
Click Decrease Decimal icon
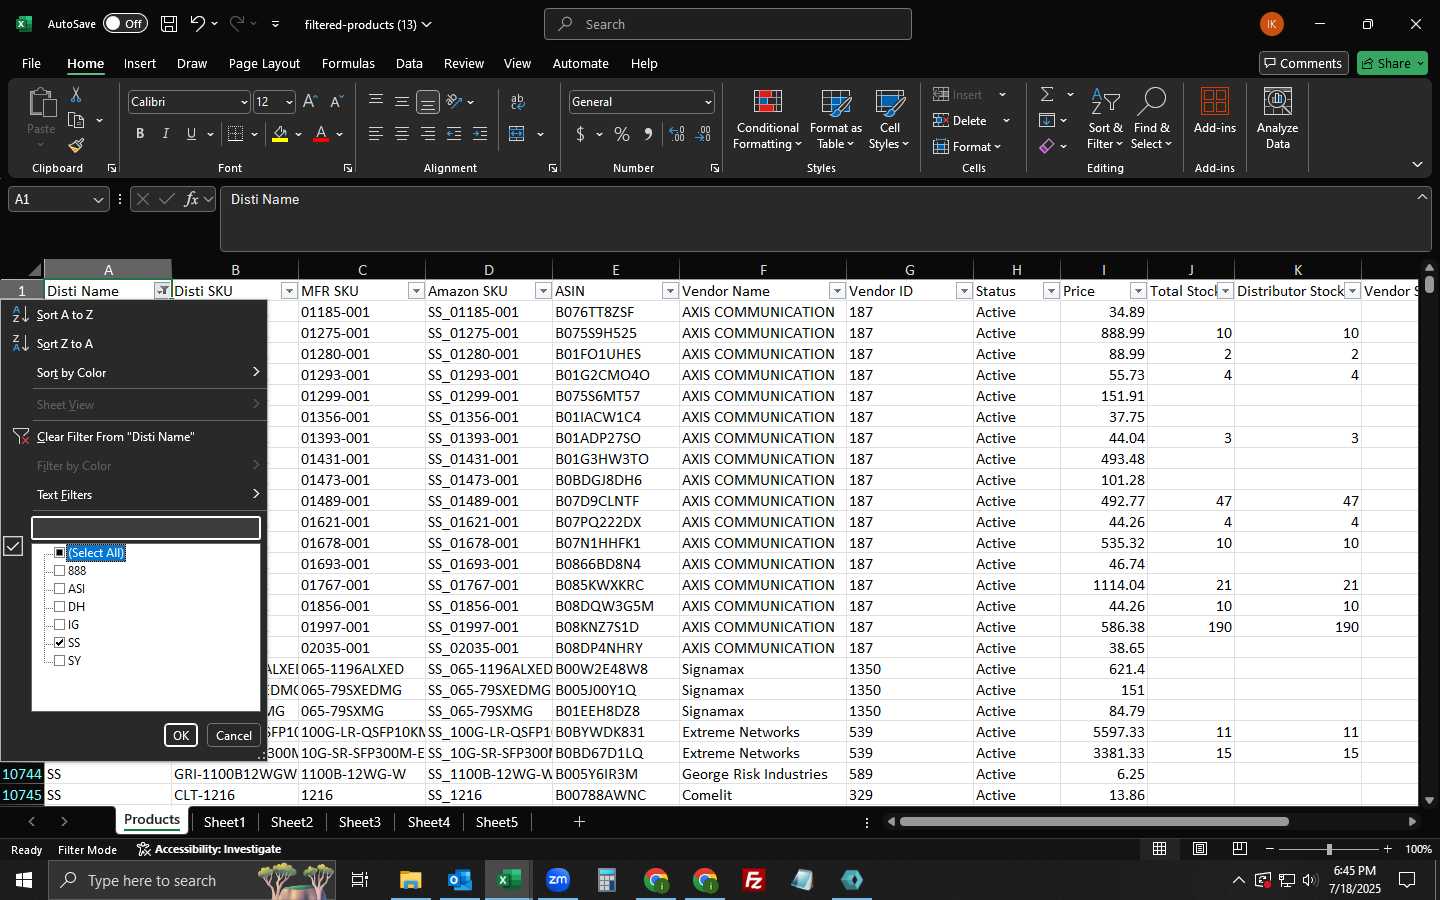(703, 134)
